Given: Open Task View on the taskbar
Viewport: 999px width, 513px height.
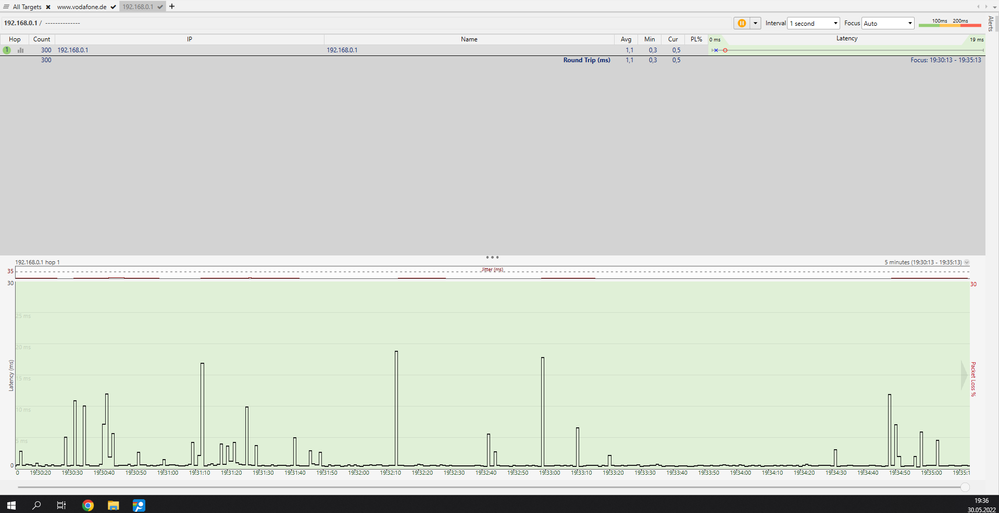Looking at the screenshot, I should tap(62, 505).
